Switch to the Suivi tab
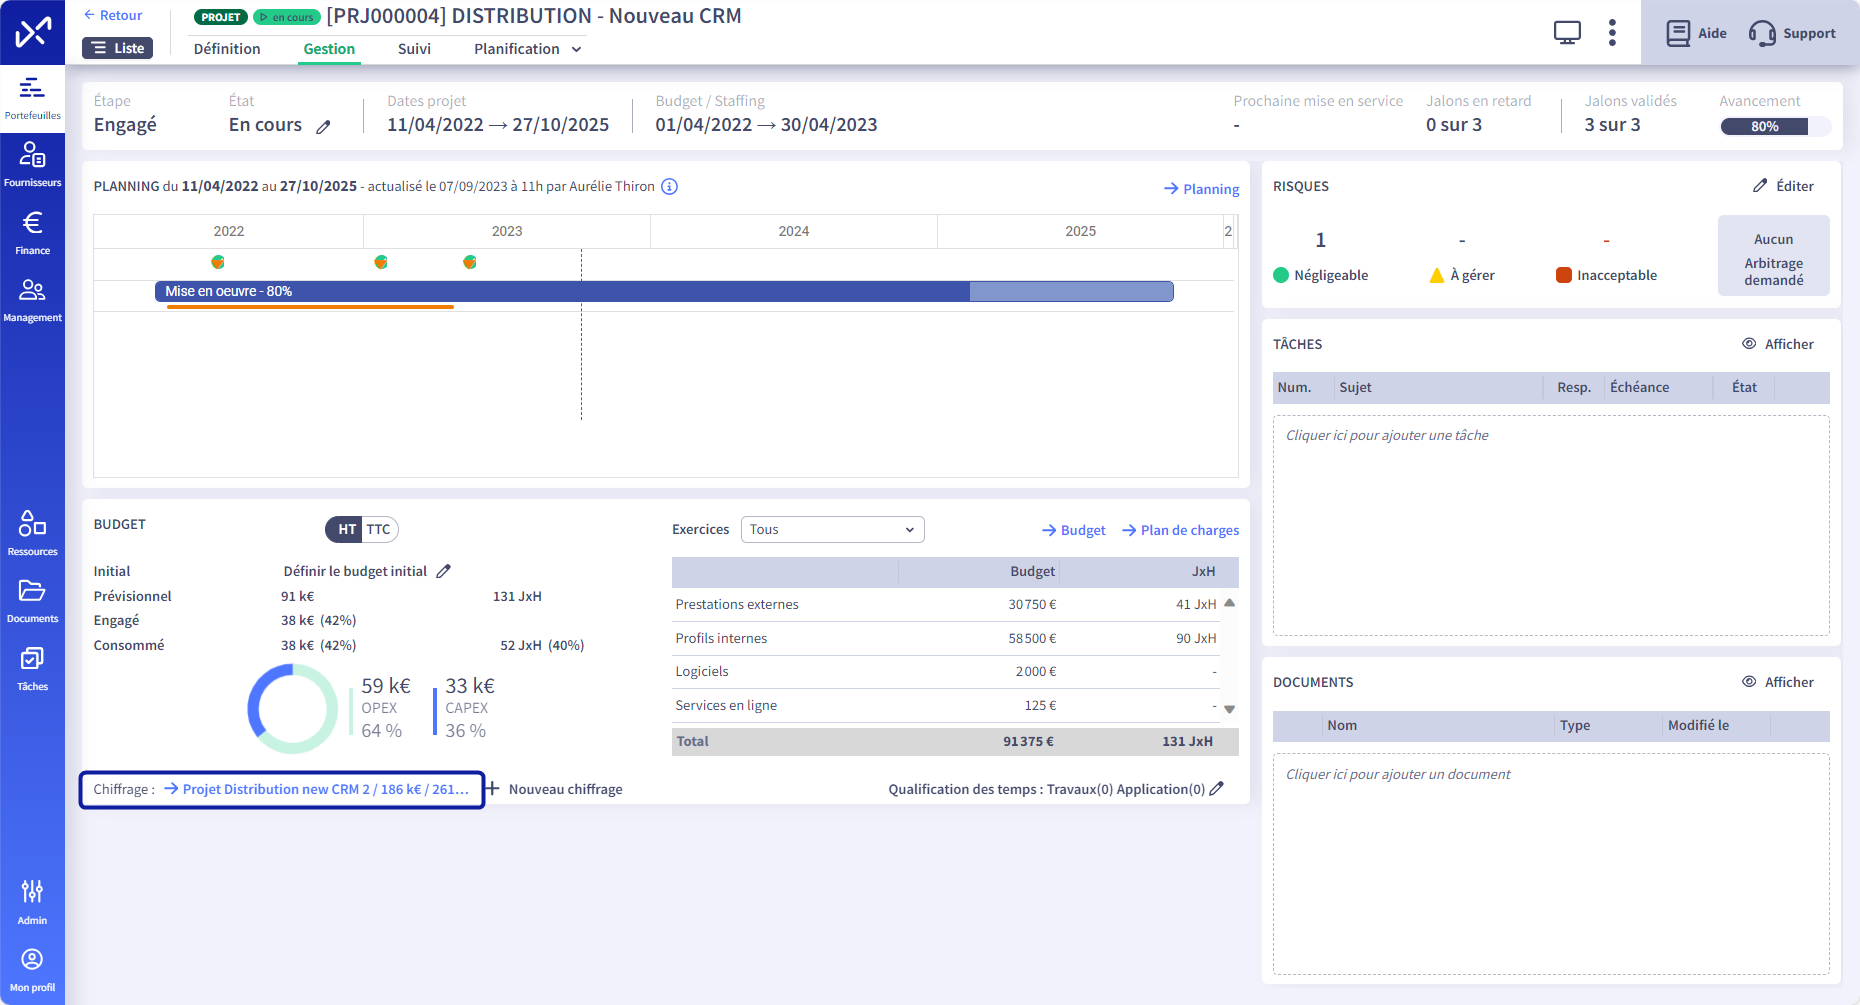 [414, 49]
